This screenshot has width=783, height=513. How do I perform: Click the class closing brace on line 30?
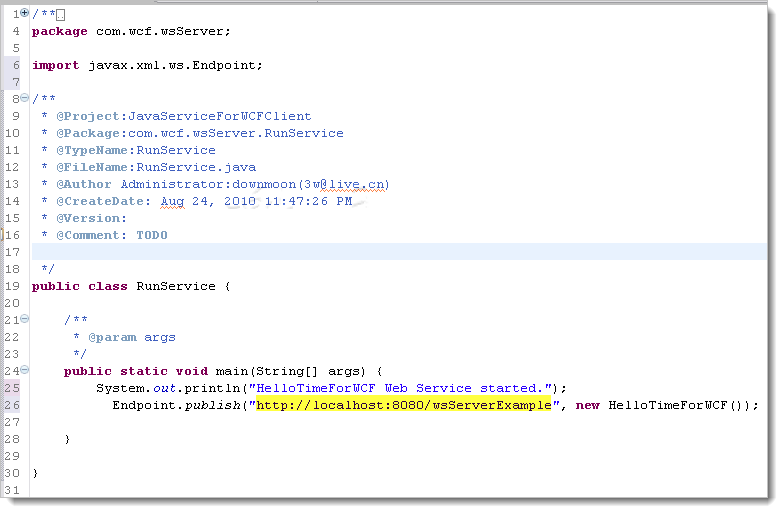click(x=35, y=473)
